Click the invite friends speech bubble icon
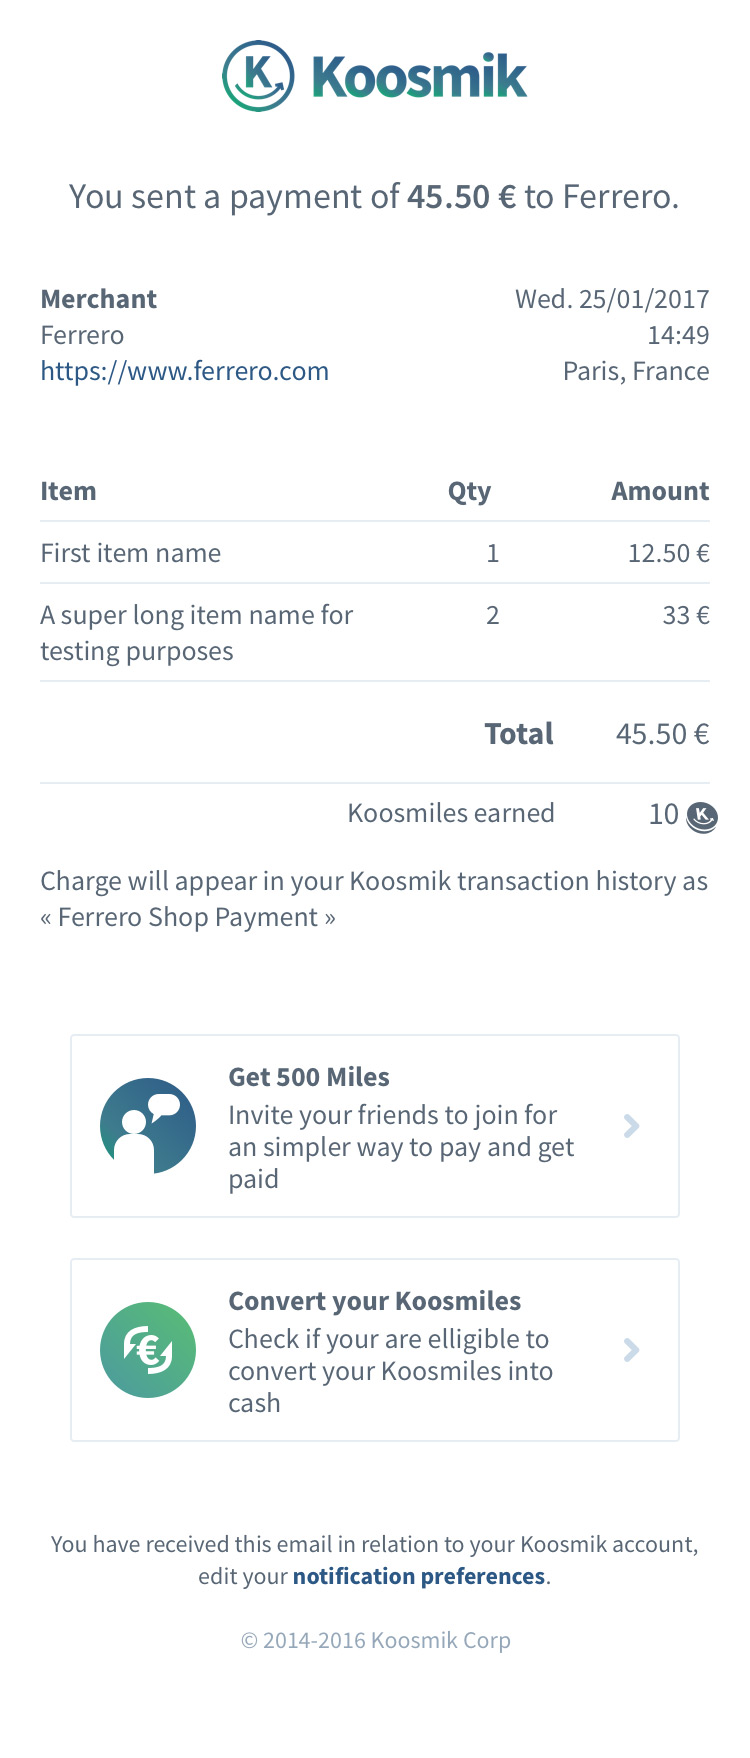 tap(148, 1125)
